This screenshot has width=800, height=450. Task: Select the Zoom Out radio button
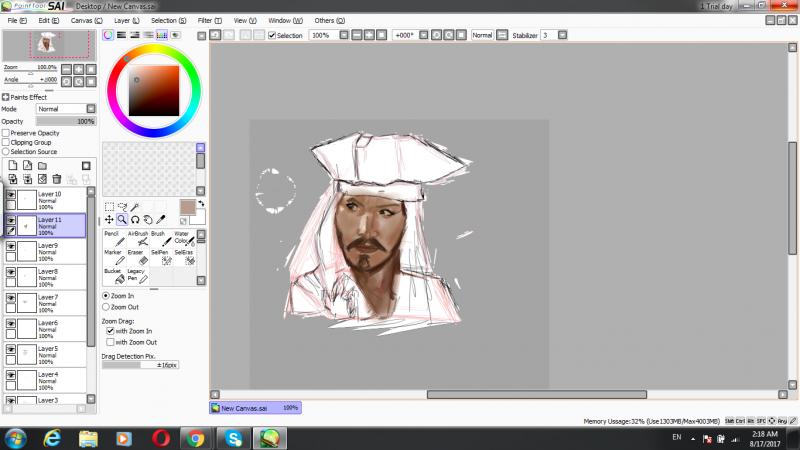coord(107,307)
